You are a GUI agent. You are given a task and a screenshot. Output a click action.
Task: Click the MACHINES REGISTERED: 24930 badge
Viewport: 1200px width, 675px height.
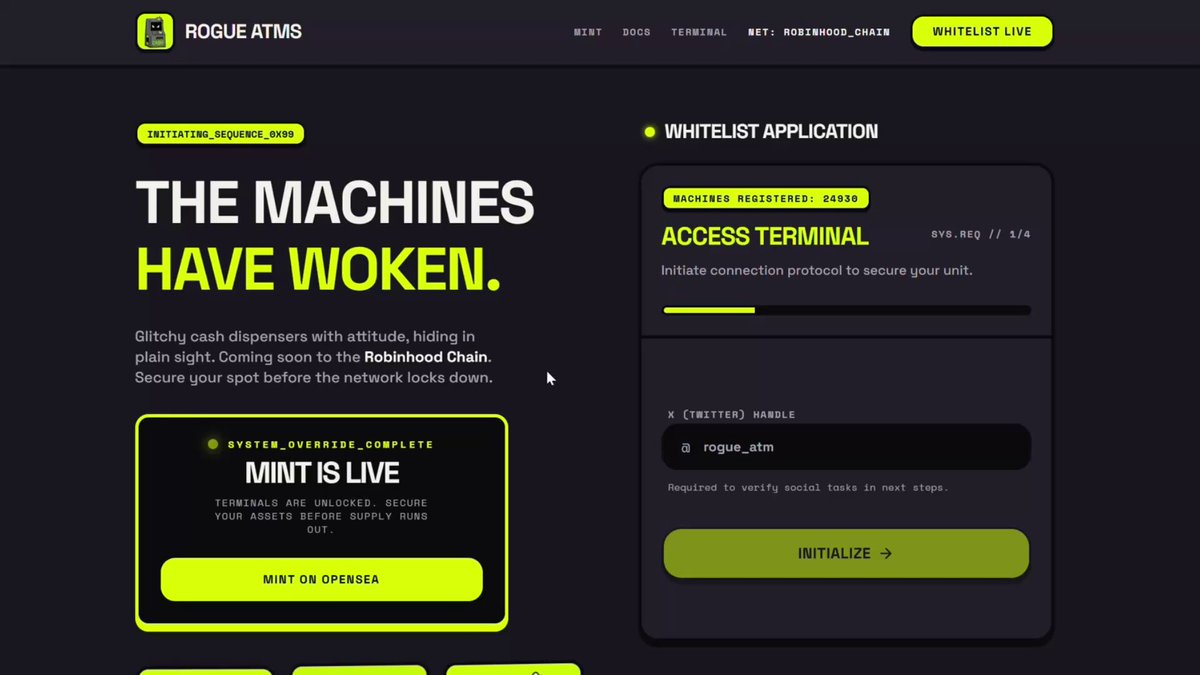point(766,199)
